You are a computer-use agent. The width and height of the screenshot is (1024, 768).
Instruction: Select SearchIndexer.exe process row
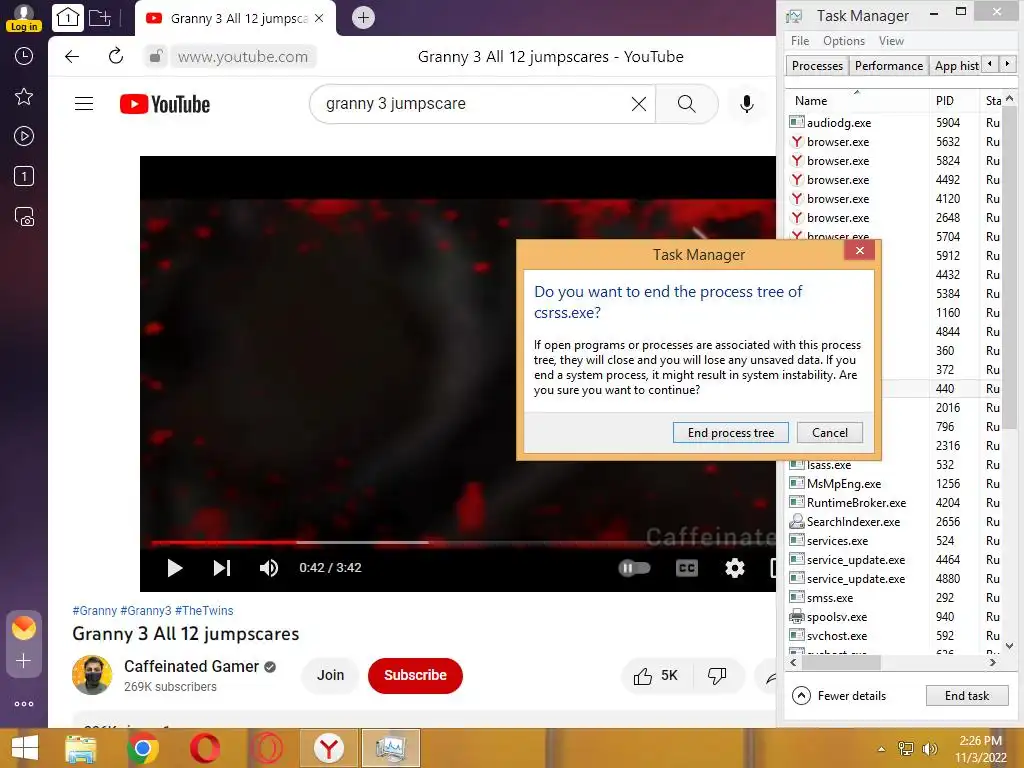(x=893, y=522)
